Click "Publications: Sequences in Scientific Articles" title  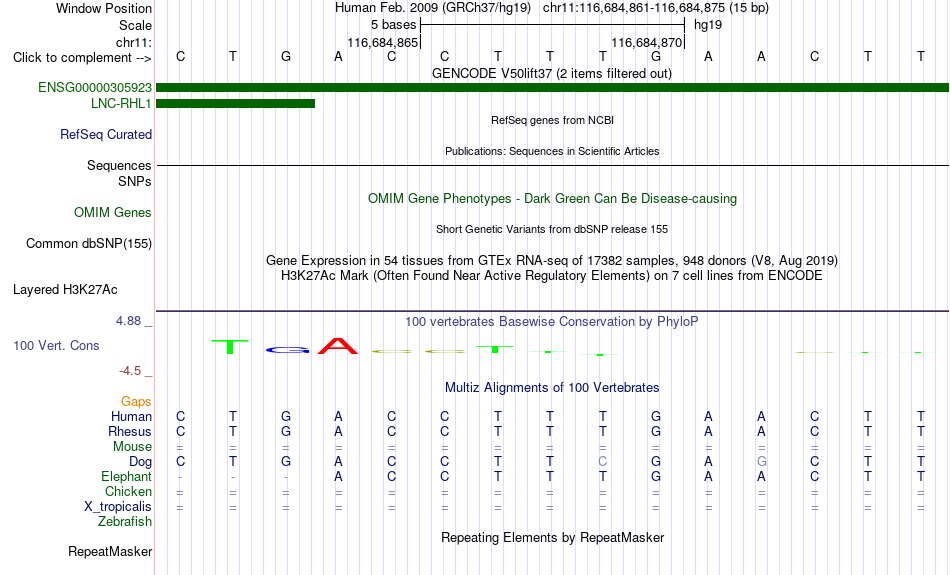[x=552, y=151]
